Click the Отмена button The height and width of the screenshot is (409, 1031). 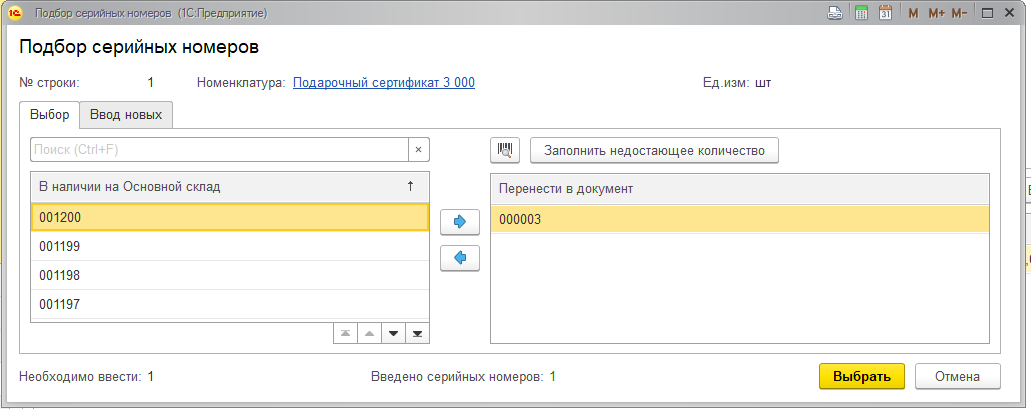point(957,377)
